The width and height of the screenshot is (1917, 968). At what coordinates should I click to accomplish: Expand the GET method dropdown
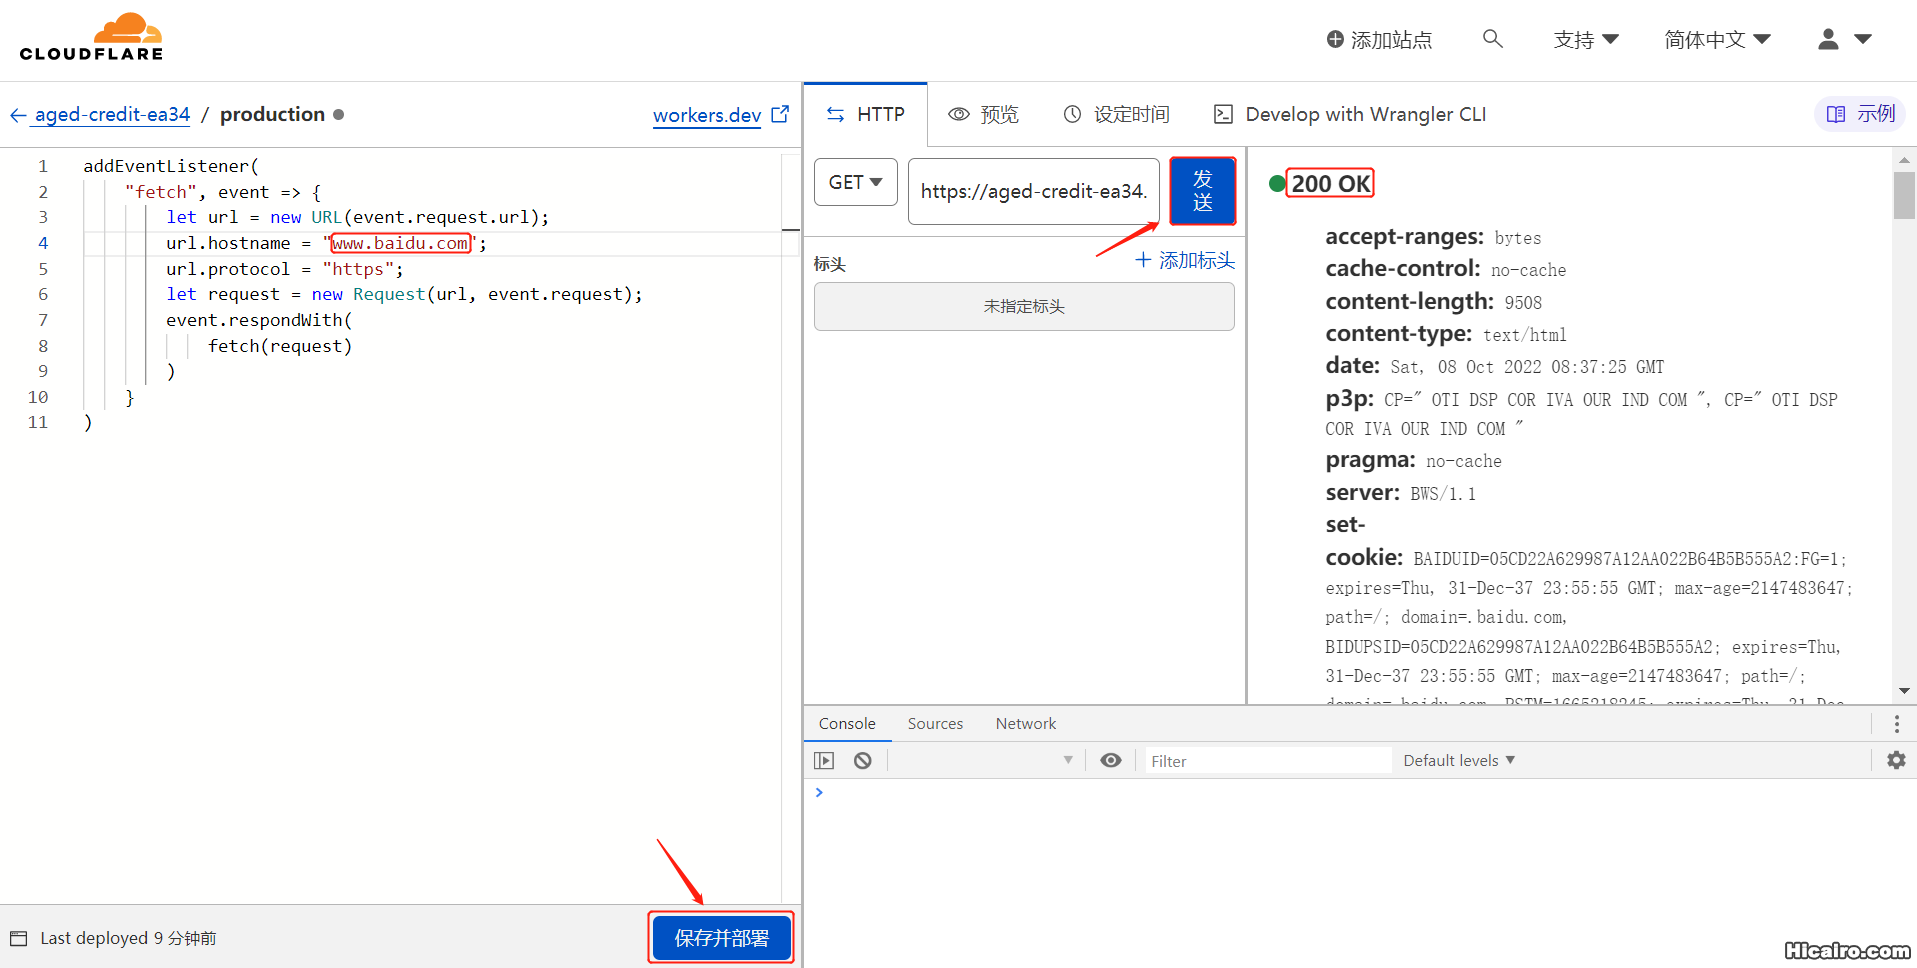coord(855,182)
